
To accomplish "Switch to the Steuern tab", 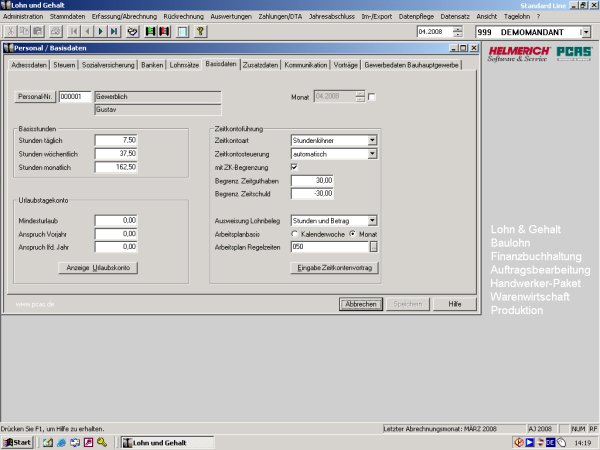I will point(64,65).
